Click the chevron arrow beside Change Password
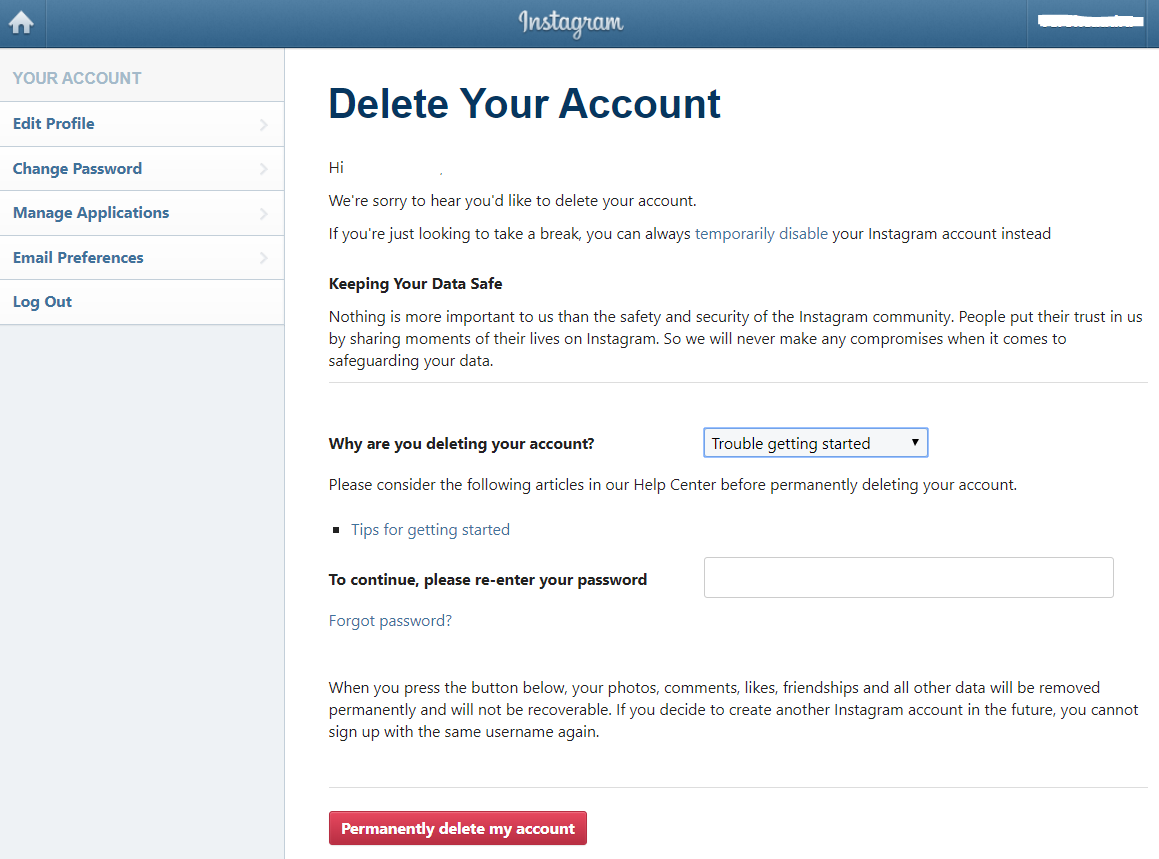Screen dimensions: 1159x859 (264, 169)
